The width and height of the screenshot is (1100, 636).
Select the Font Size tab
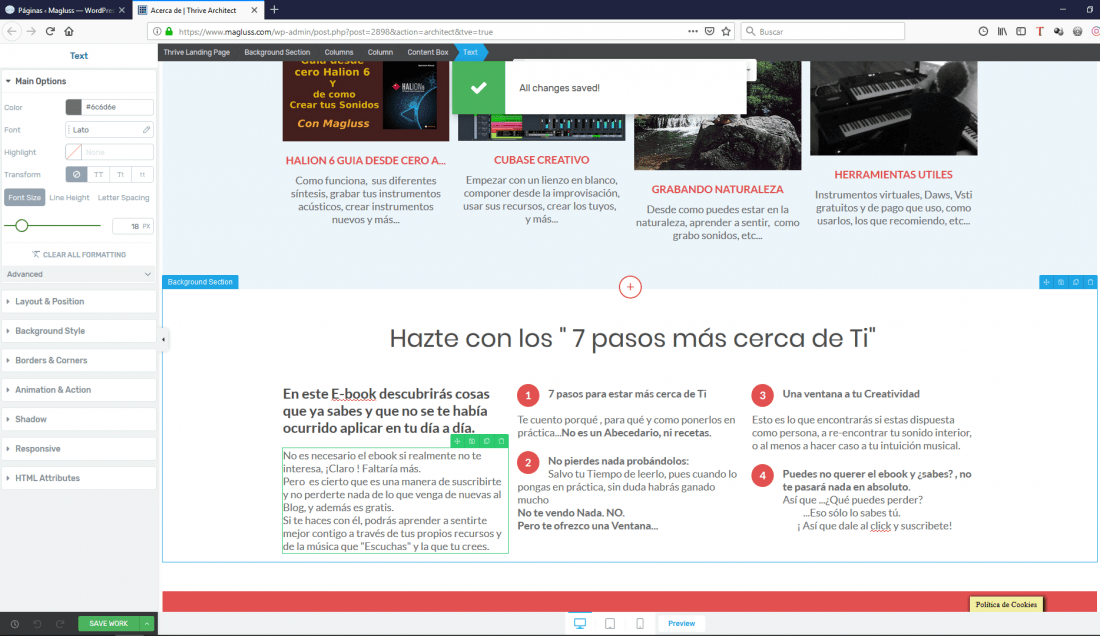point(25,198)
